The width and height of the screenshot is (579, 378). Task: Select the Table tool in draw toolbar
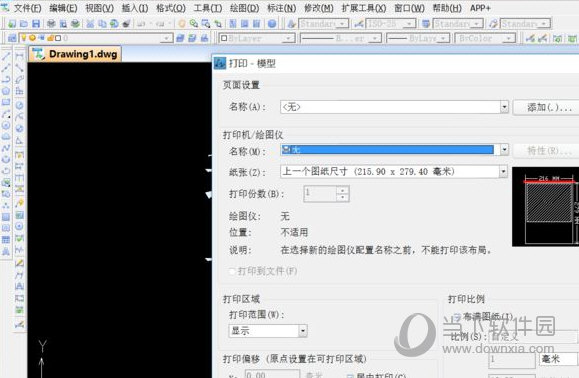6,240
